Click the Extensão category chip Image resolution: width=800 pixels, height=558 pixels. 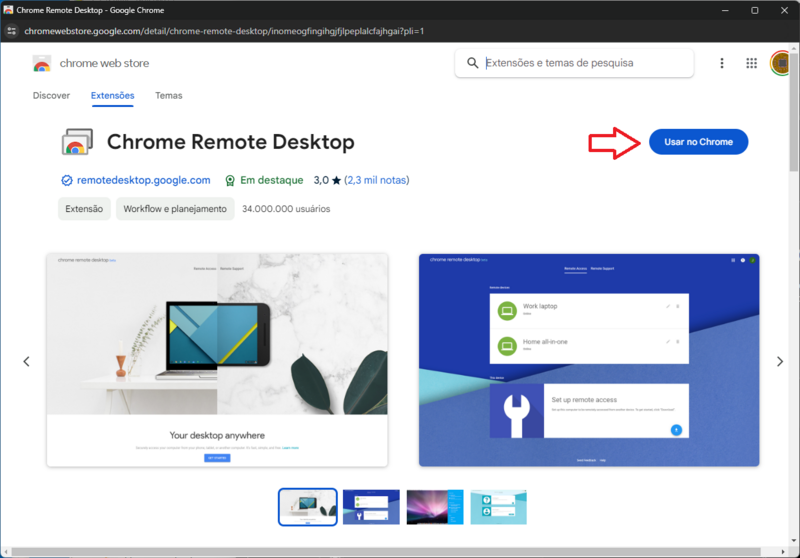tap(84, 209)
